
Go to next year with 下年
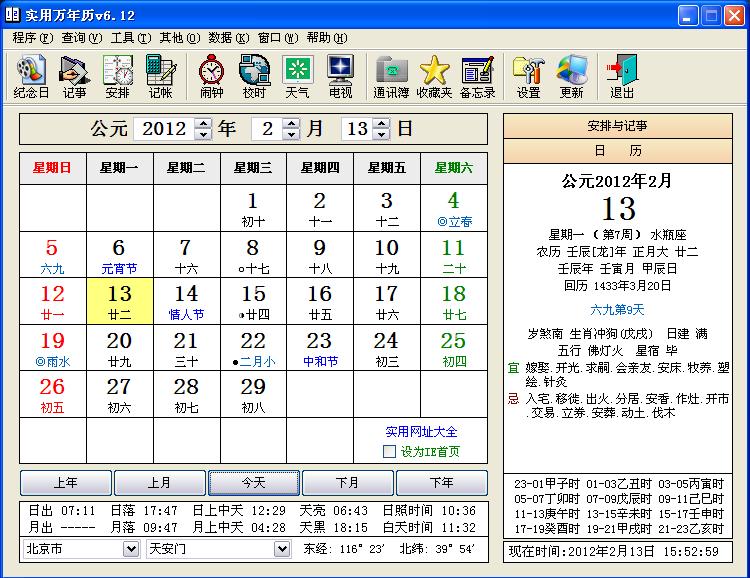[441, 482]
